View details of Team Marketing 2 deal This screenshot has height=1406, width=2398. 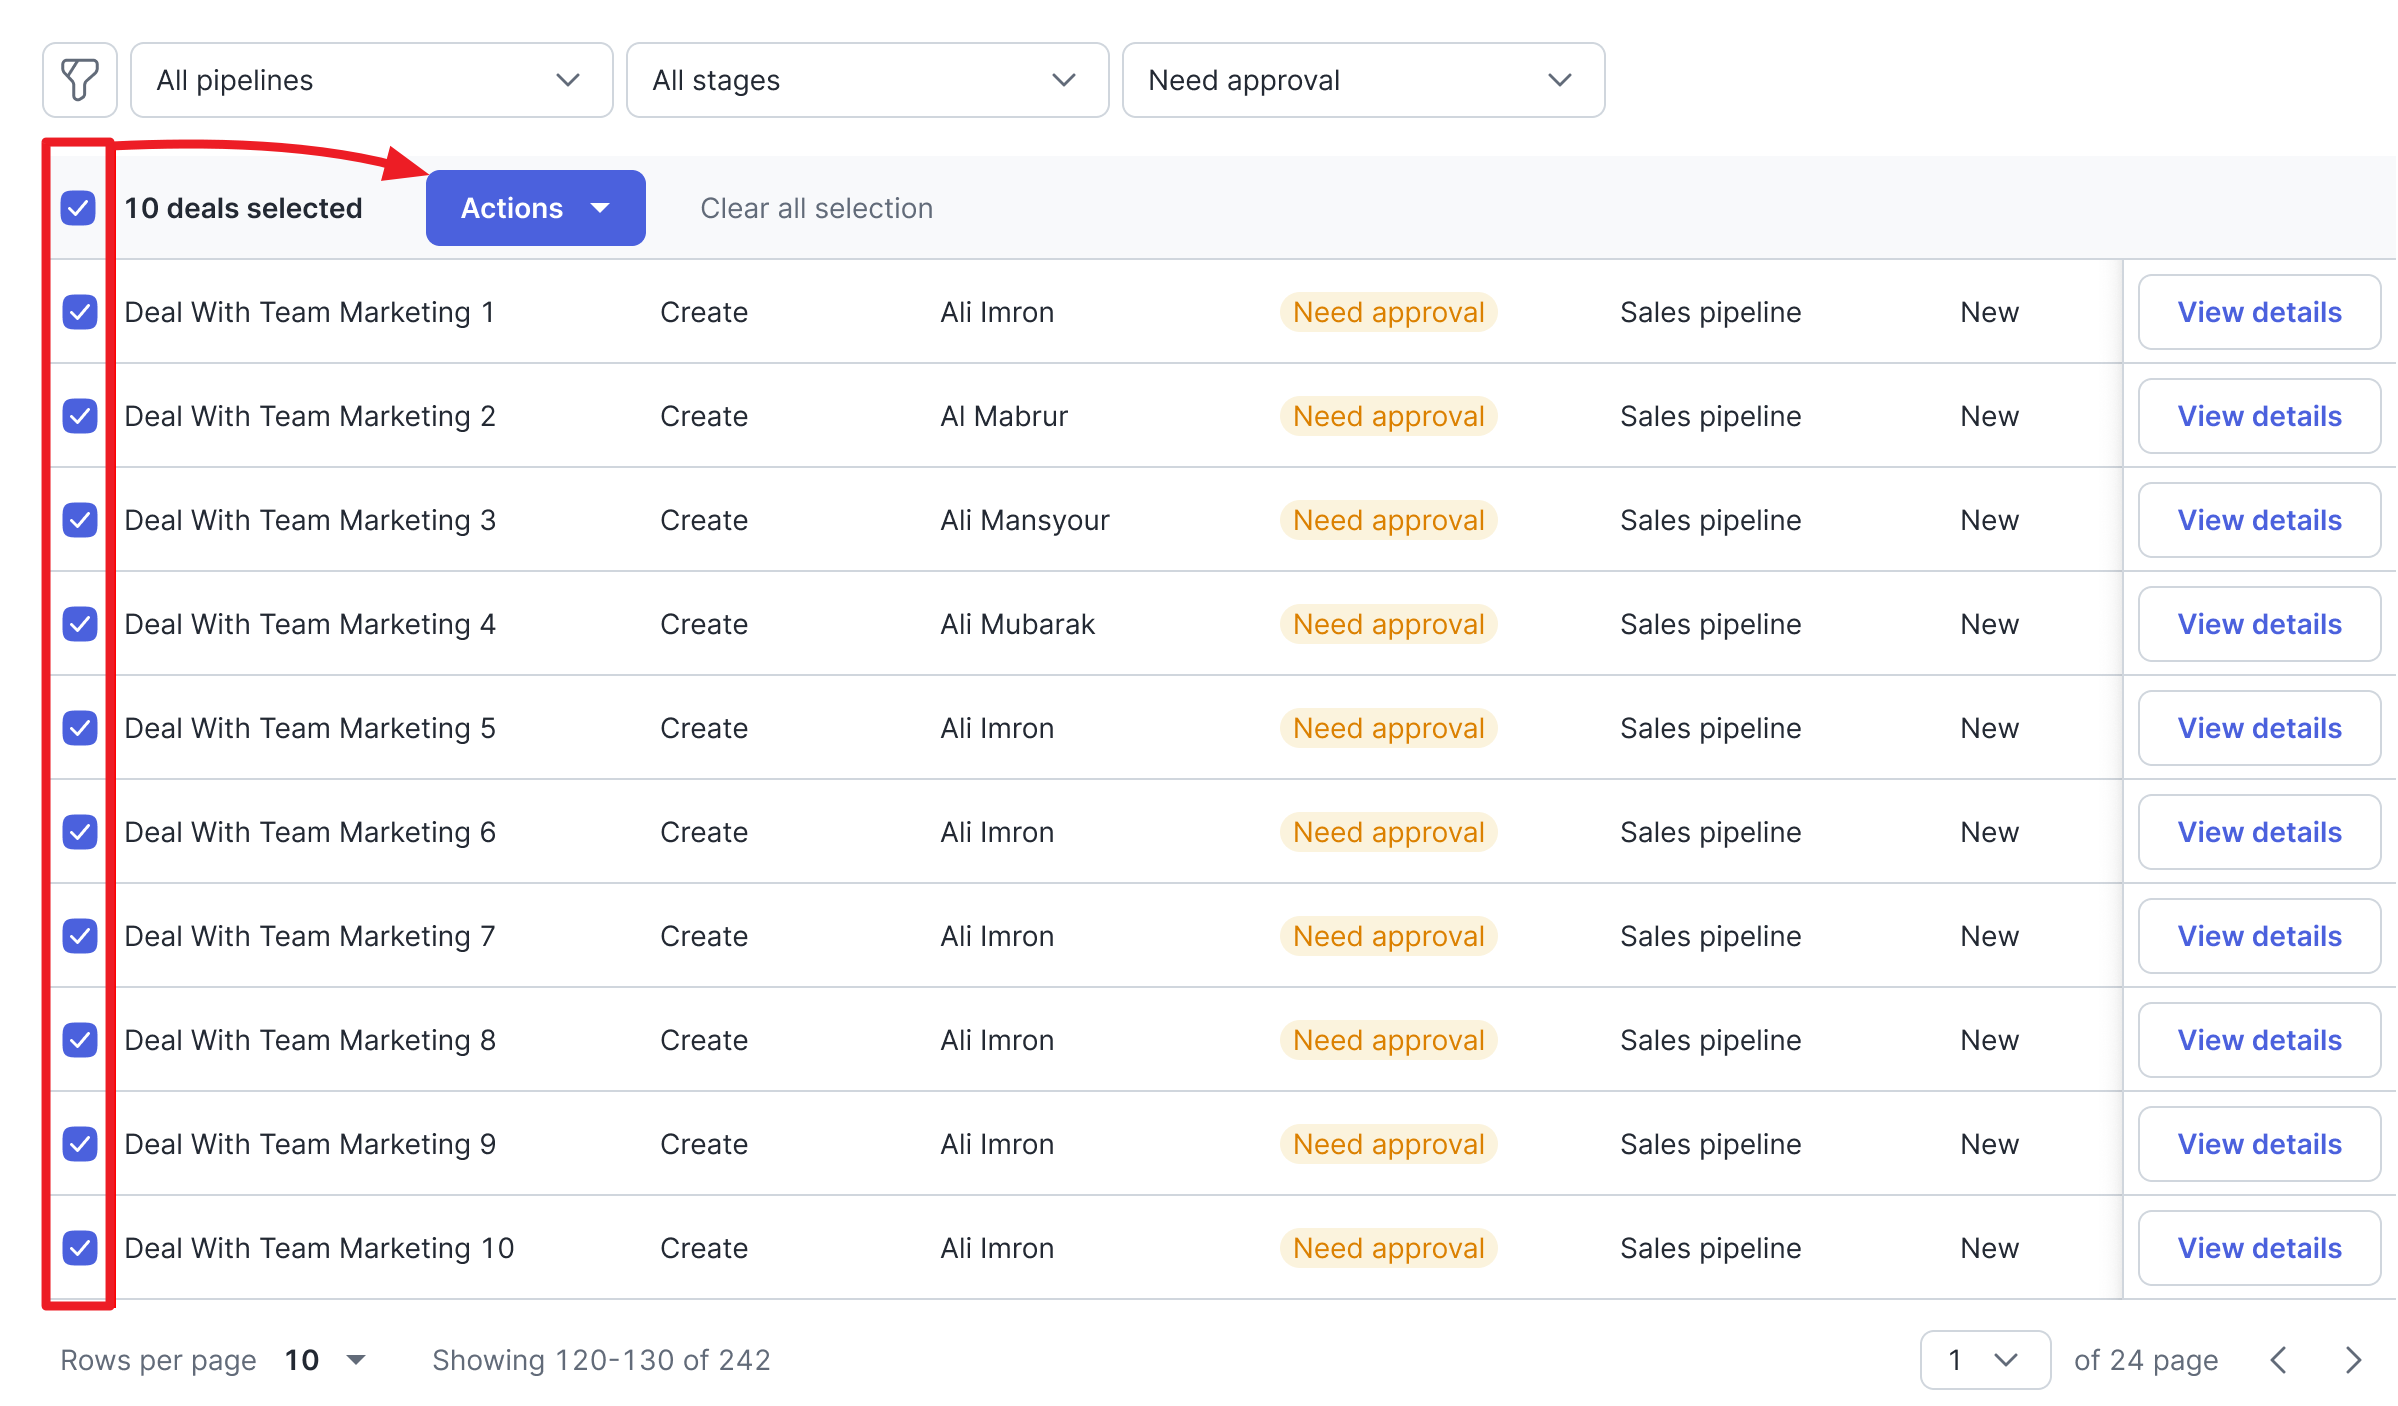(x=2259, y=416)
